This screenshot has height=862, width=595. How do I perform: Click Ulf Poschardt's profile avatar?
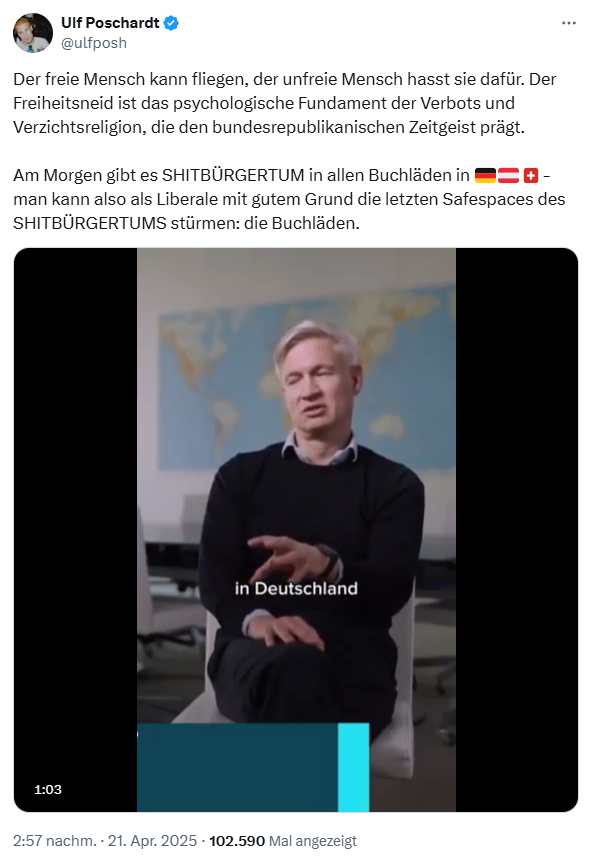click(x=33, y=33)
